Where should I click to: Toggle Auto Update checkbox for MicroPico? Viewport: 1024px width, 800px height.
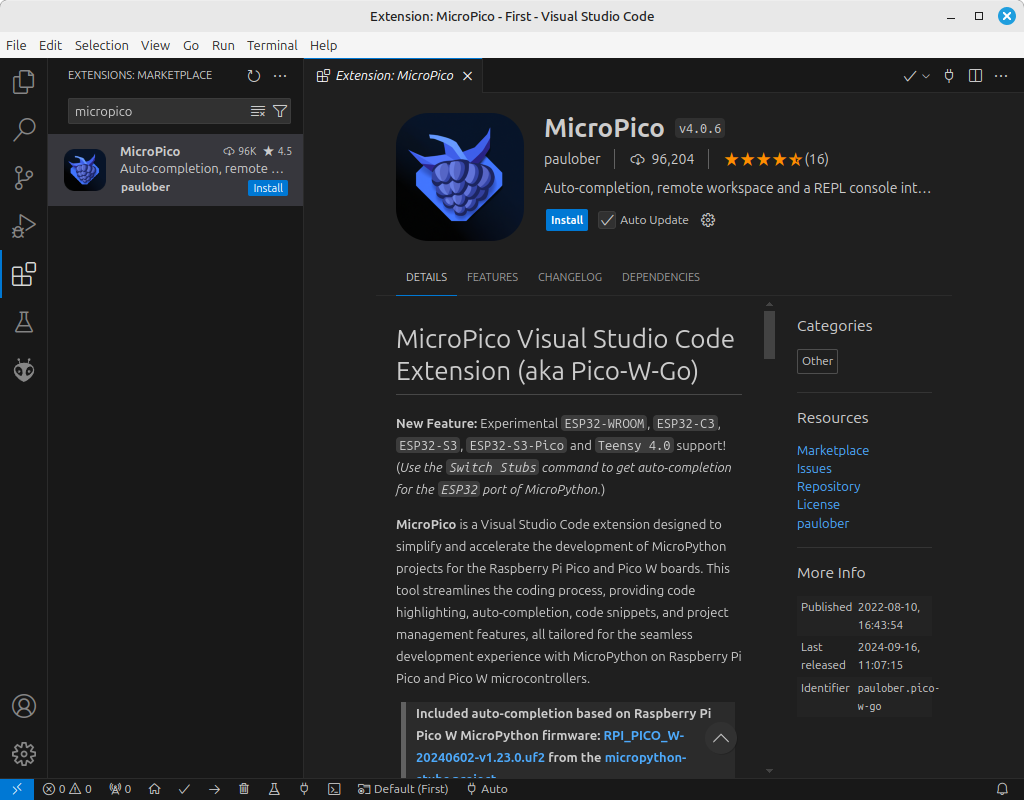pyautogui.click(x=607, y=220)
